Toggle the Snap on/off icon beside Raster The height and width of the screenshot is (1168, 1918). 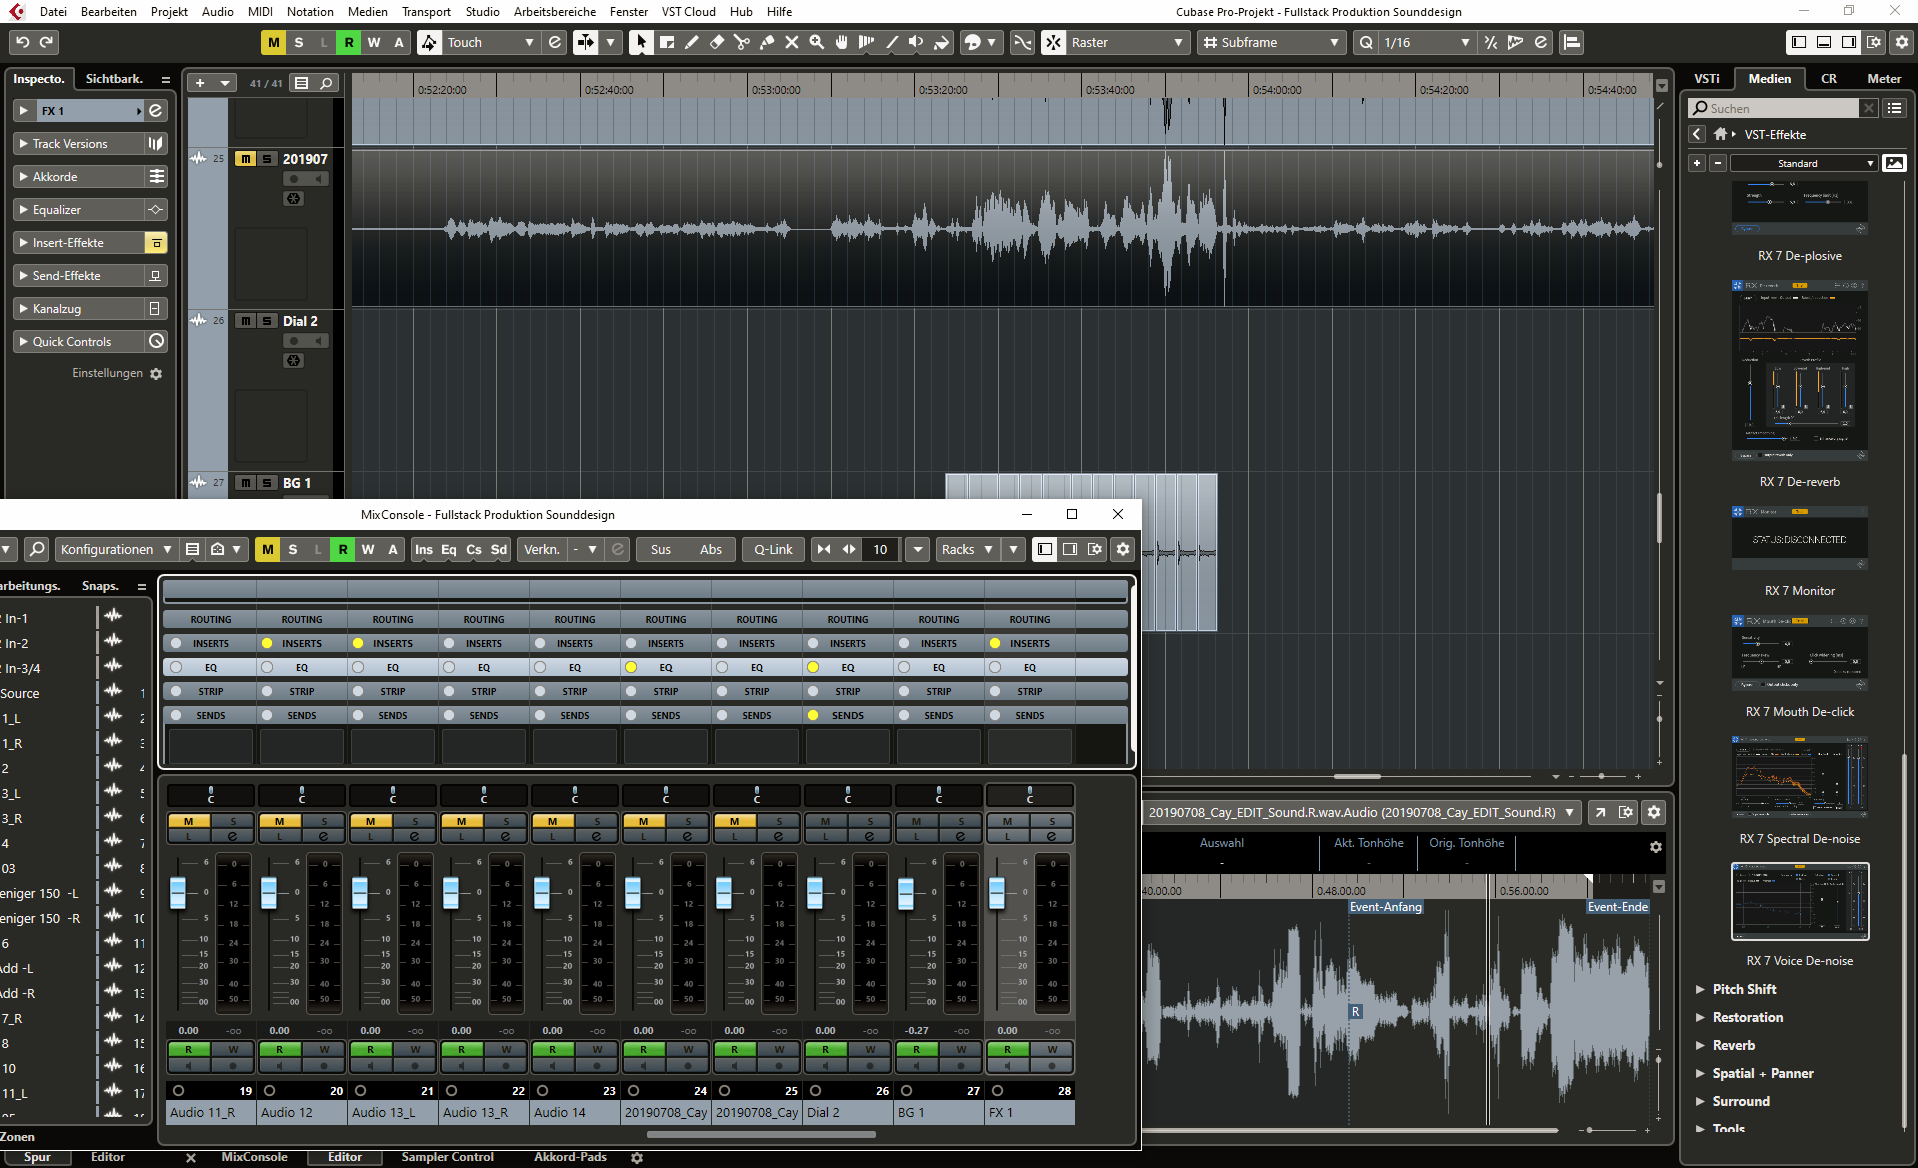1053,42
